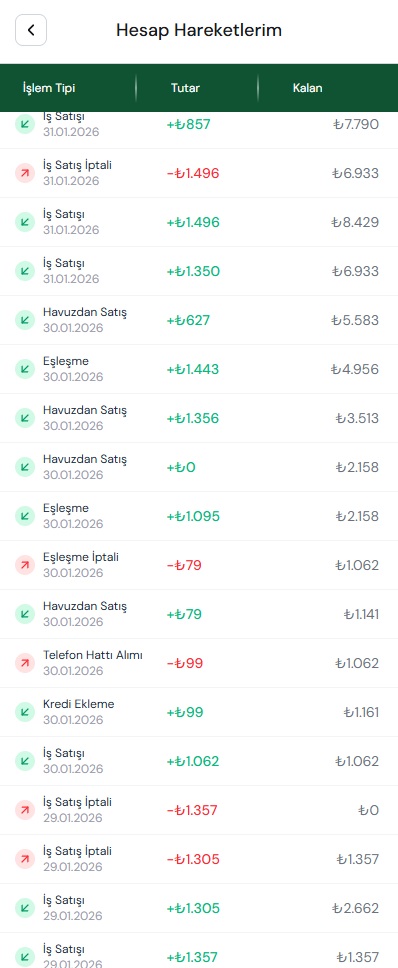This screenshot has width=398, height=968.
Task: Select the +₺1.095 Eşleşme amount
Action: tap(193, 516)
